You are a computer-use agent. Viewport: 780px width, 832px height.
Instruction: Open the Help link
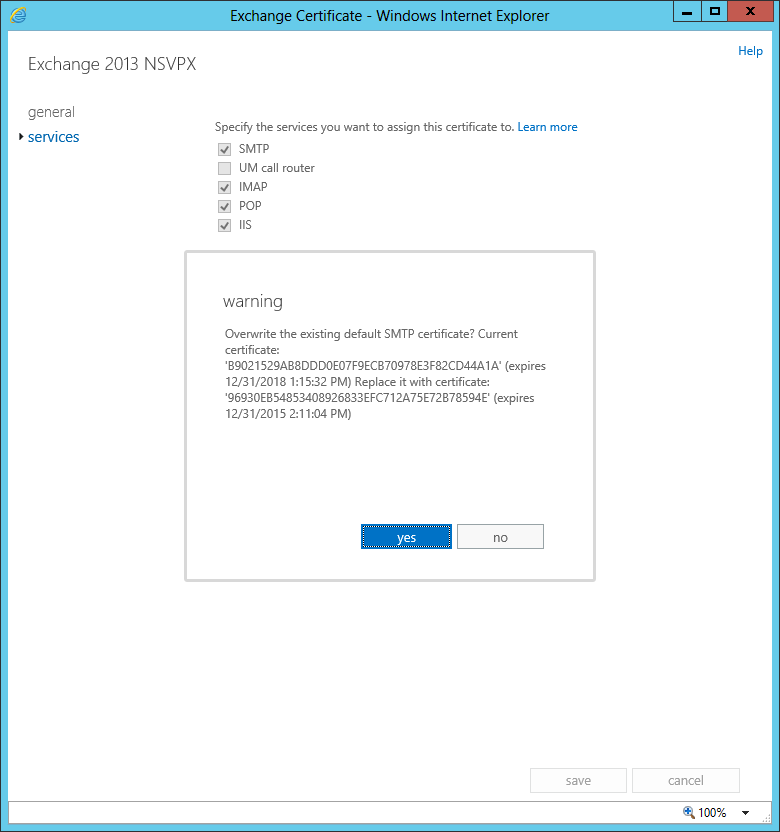[750, 51]
